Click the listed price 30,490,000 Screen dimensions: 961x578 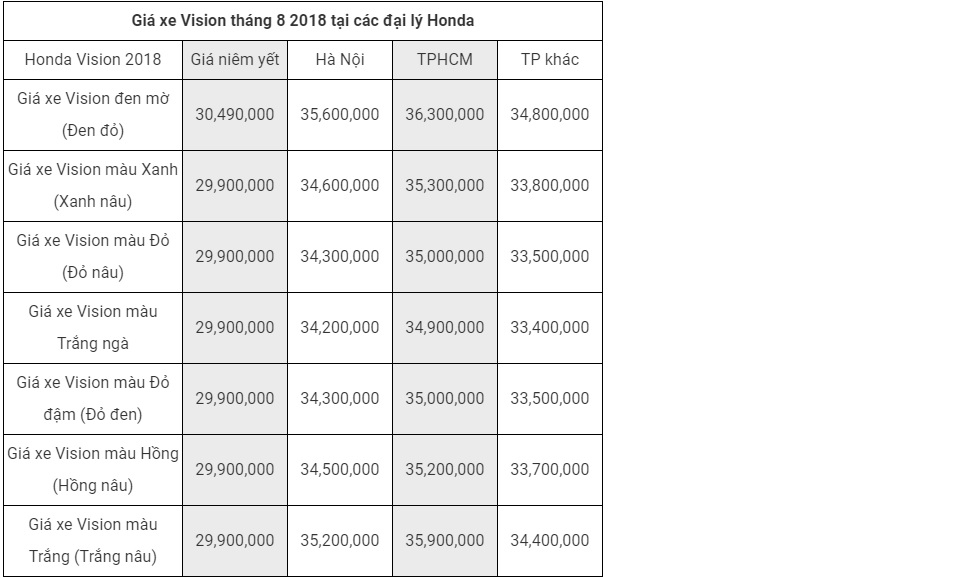click(235, 114)
